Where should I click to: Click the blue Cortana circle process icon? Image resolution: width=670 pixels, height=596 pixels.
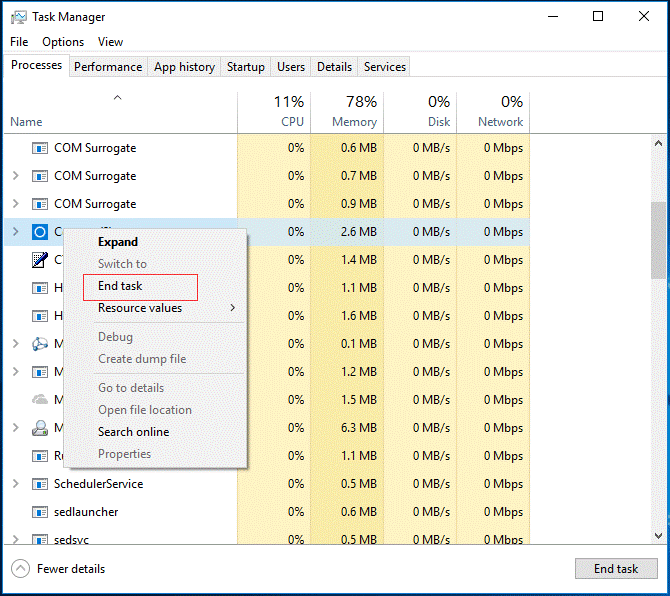40,232
